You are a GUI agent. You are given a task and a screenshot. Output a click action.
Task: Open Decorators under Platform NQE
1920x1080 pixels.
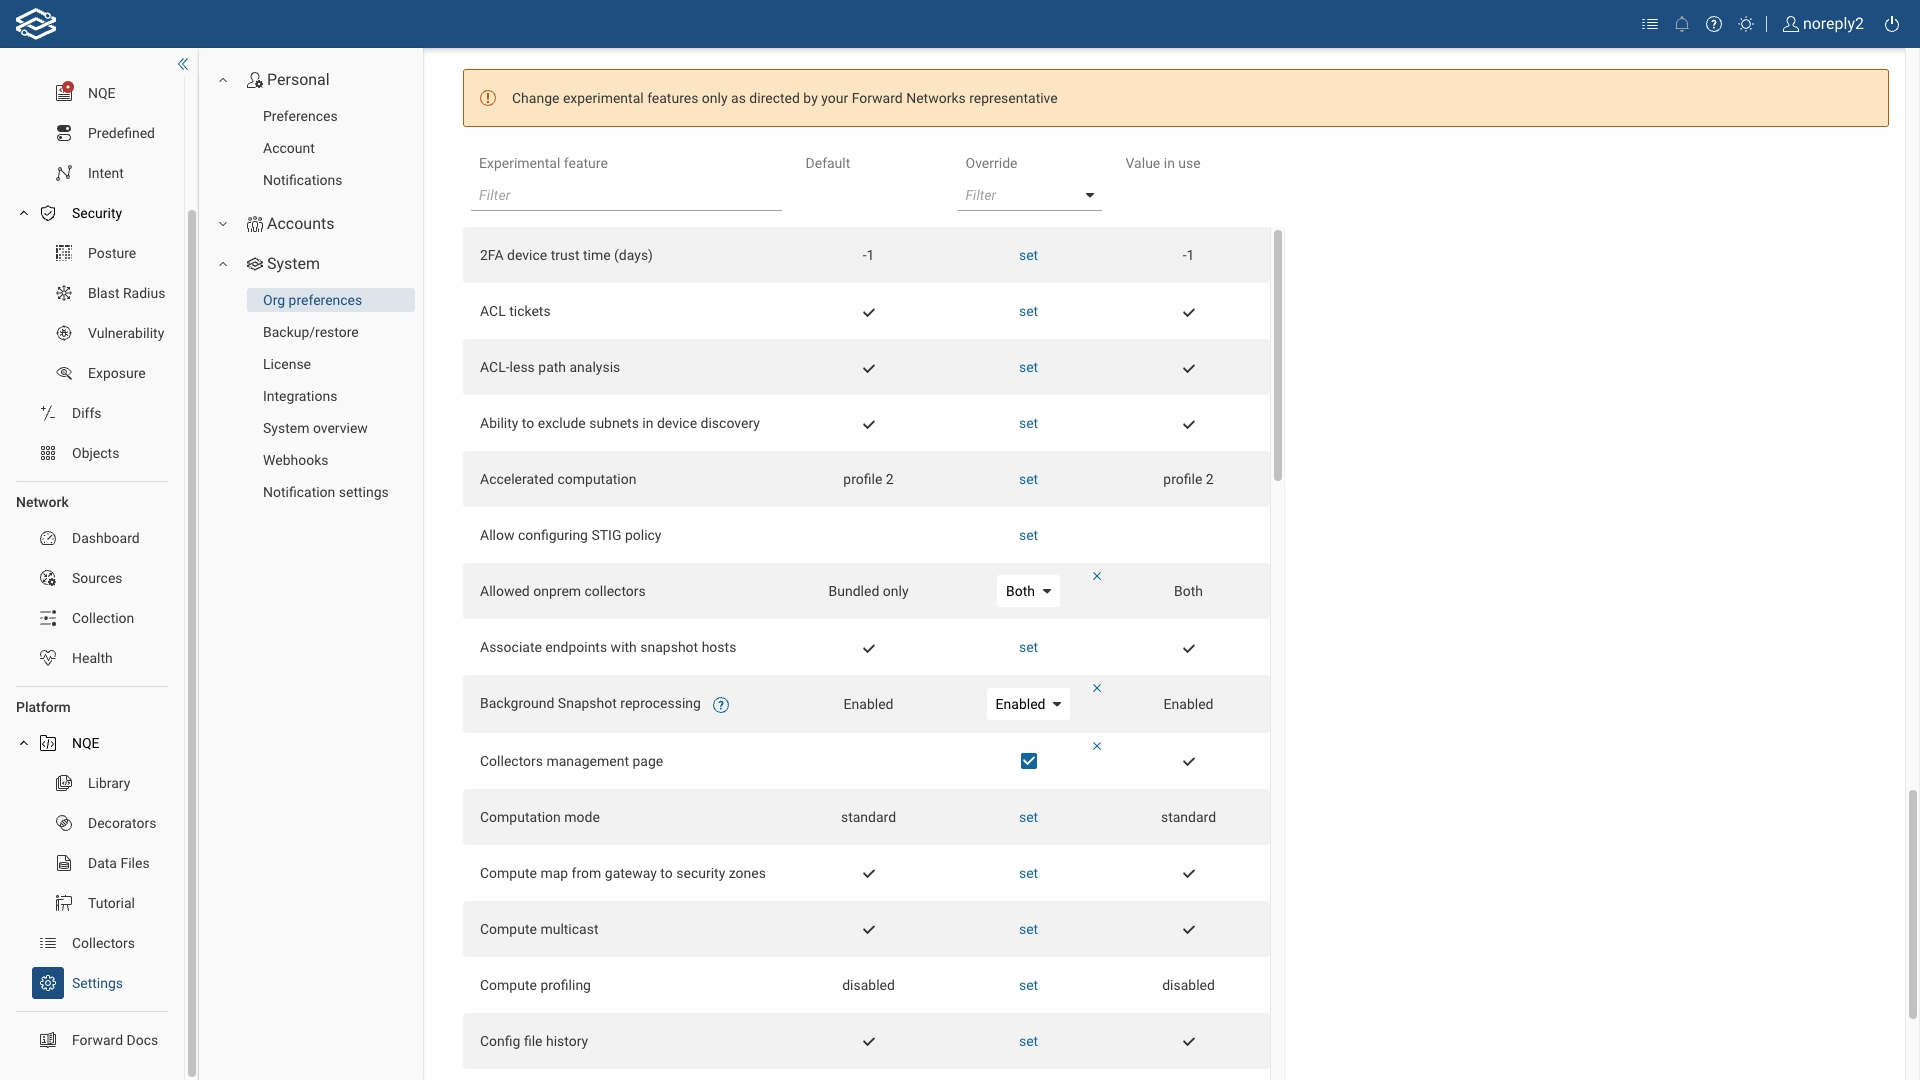click(120, 823)
